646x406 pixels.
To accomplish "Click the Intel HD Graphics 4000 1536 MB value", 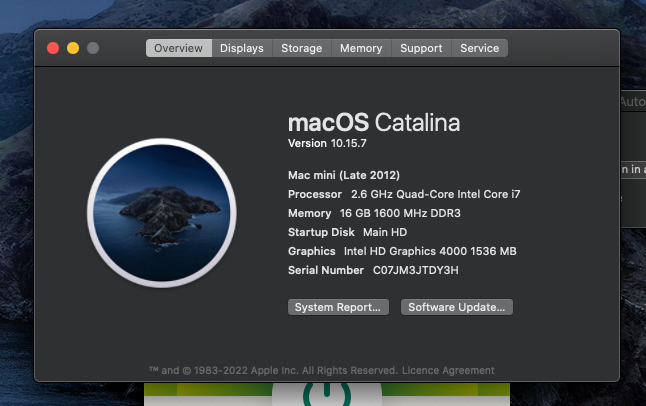I will (x=430, y=251).
